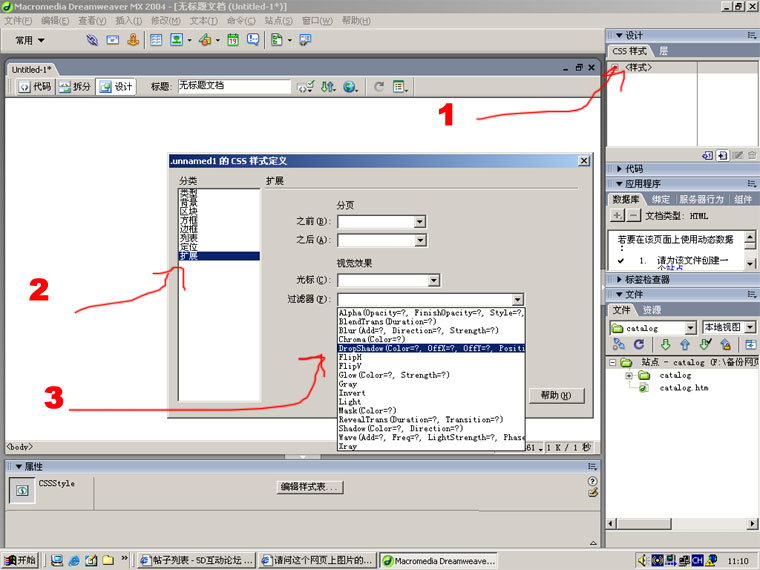This screenshot has height=570, width=760.
Task: Click the Insert Table toolbar icon
Action: click(156, 41)
